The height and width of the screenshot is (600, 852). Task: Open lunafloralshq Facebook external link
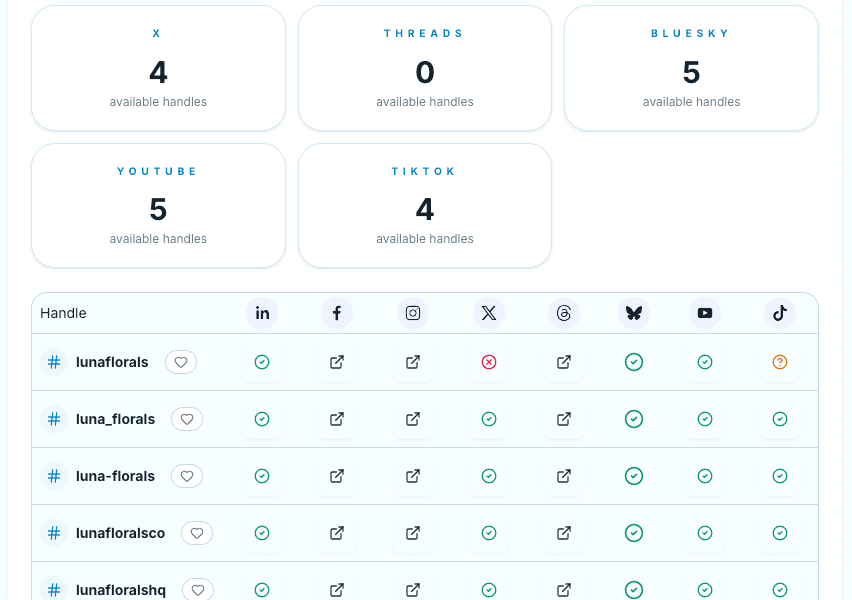click(337, 590)
